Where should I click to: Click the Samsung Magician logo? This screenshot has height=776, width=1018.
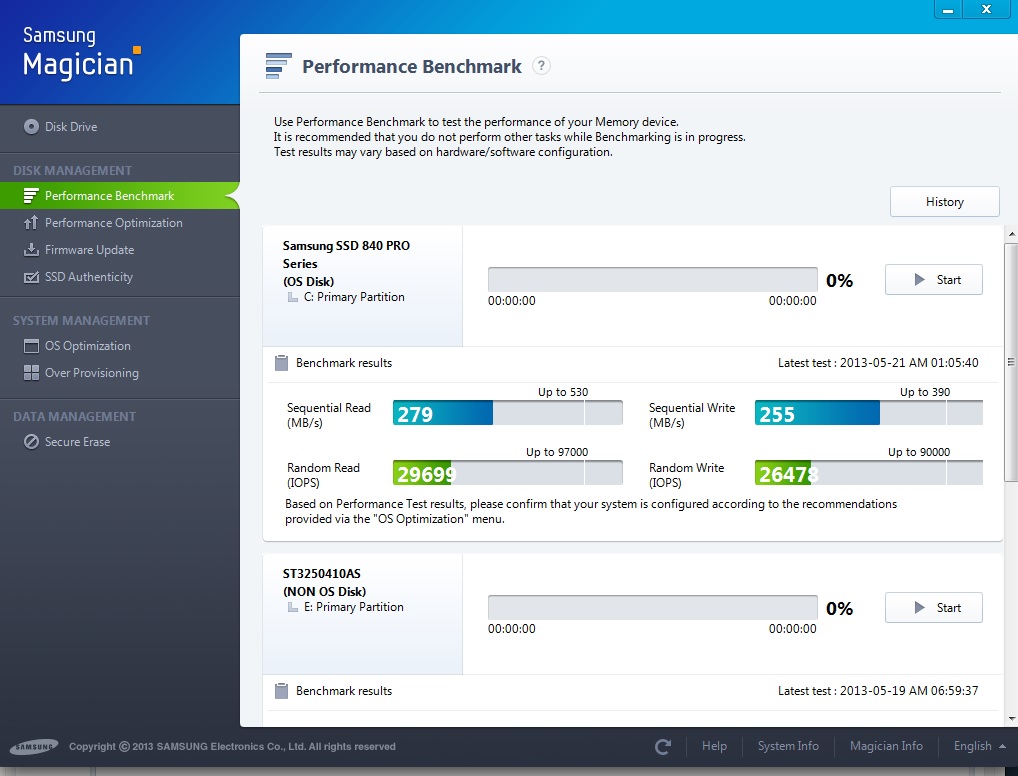tap(81, 53)
